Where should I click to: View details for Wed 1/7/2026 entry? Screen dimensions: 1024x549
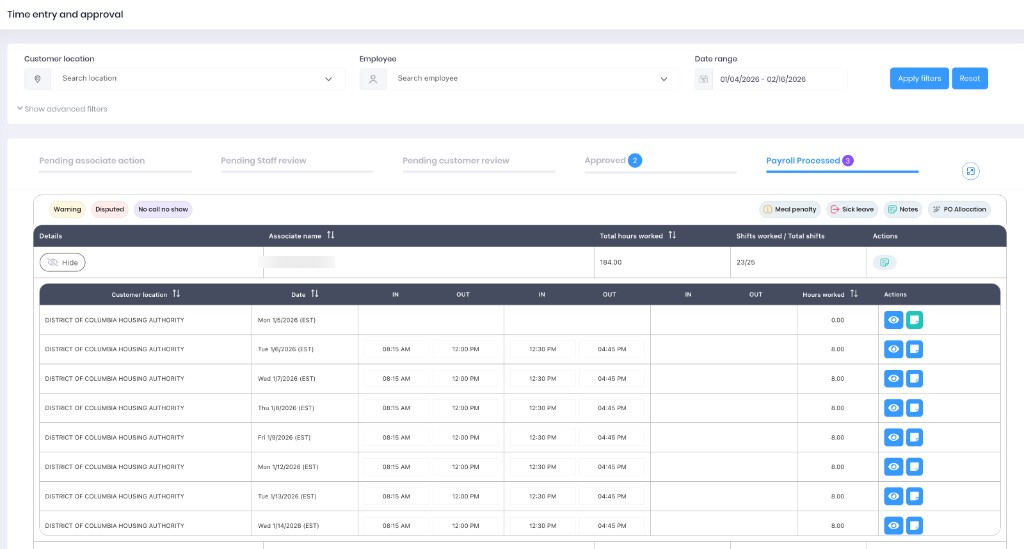[893, 379]
